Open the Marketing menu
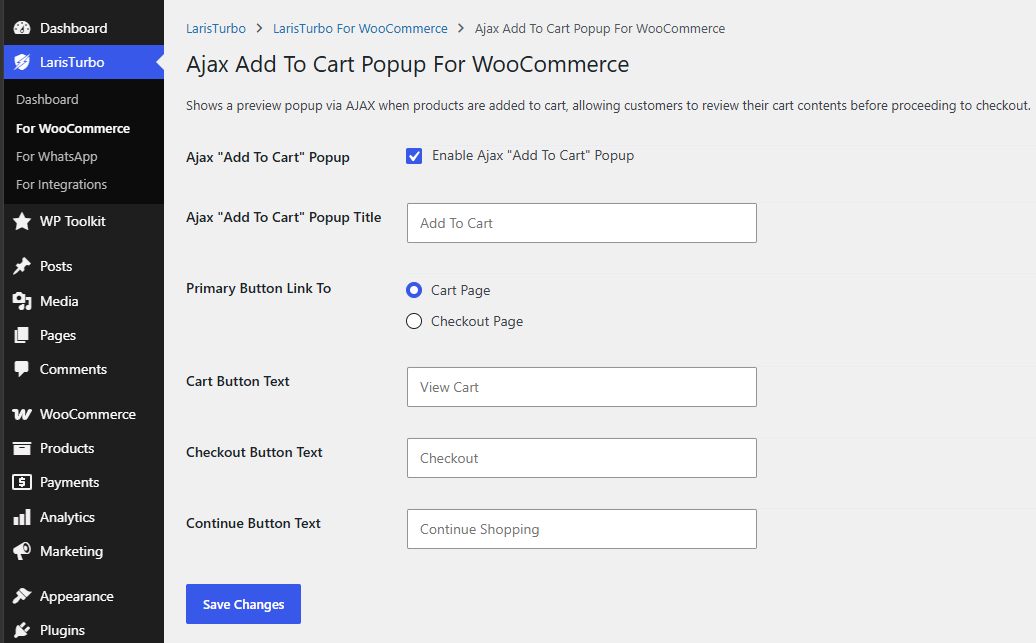The width and height of the screenshot is (1036, 643). 84,551
